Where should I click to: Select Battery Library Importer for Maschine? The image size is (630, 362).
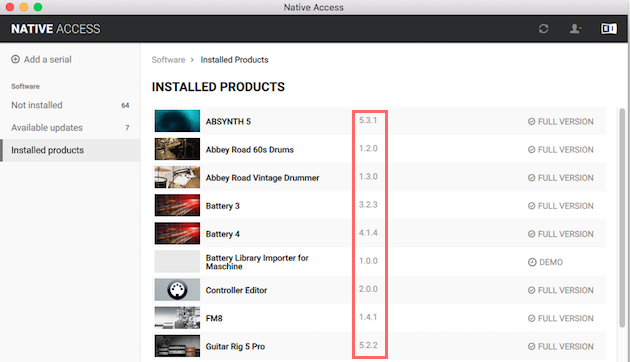[257, 262]
